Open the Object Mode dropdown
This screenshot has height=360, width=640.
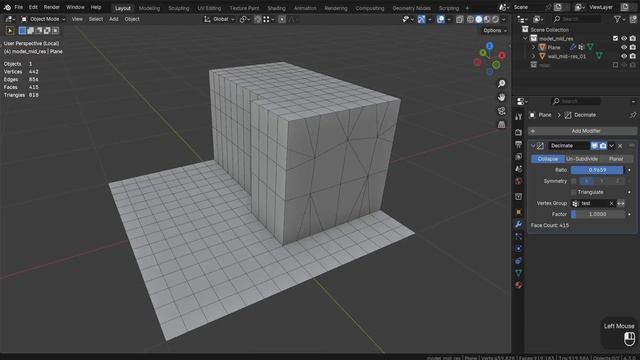click(x=43, y=19)
